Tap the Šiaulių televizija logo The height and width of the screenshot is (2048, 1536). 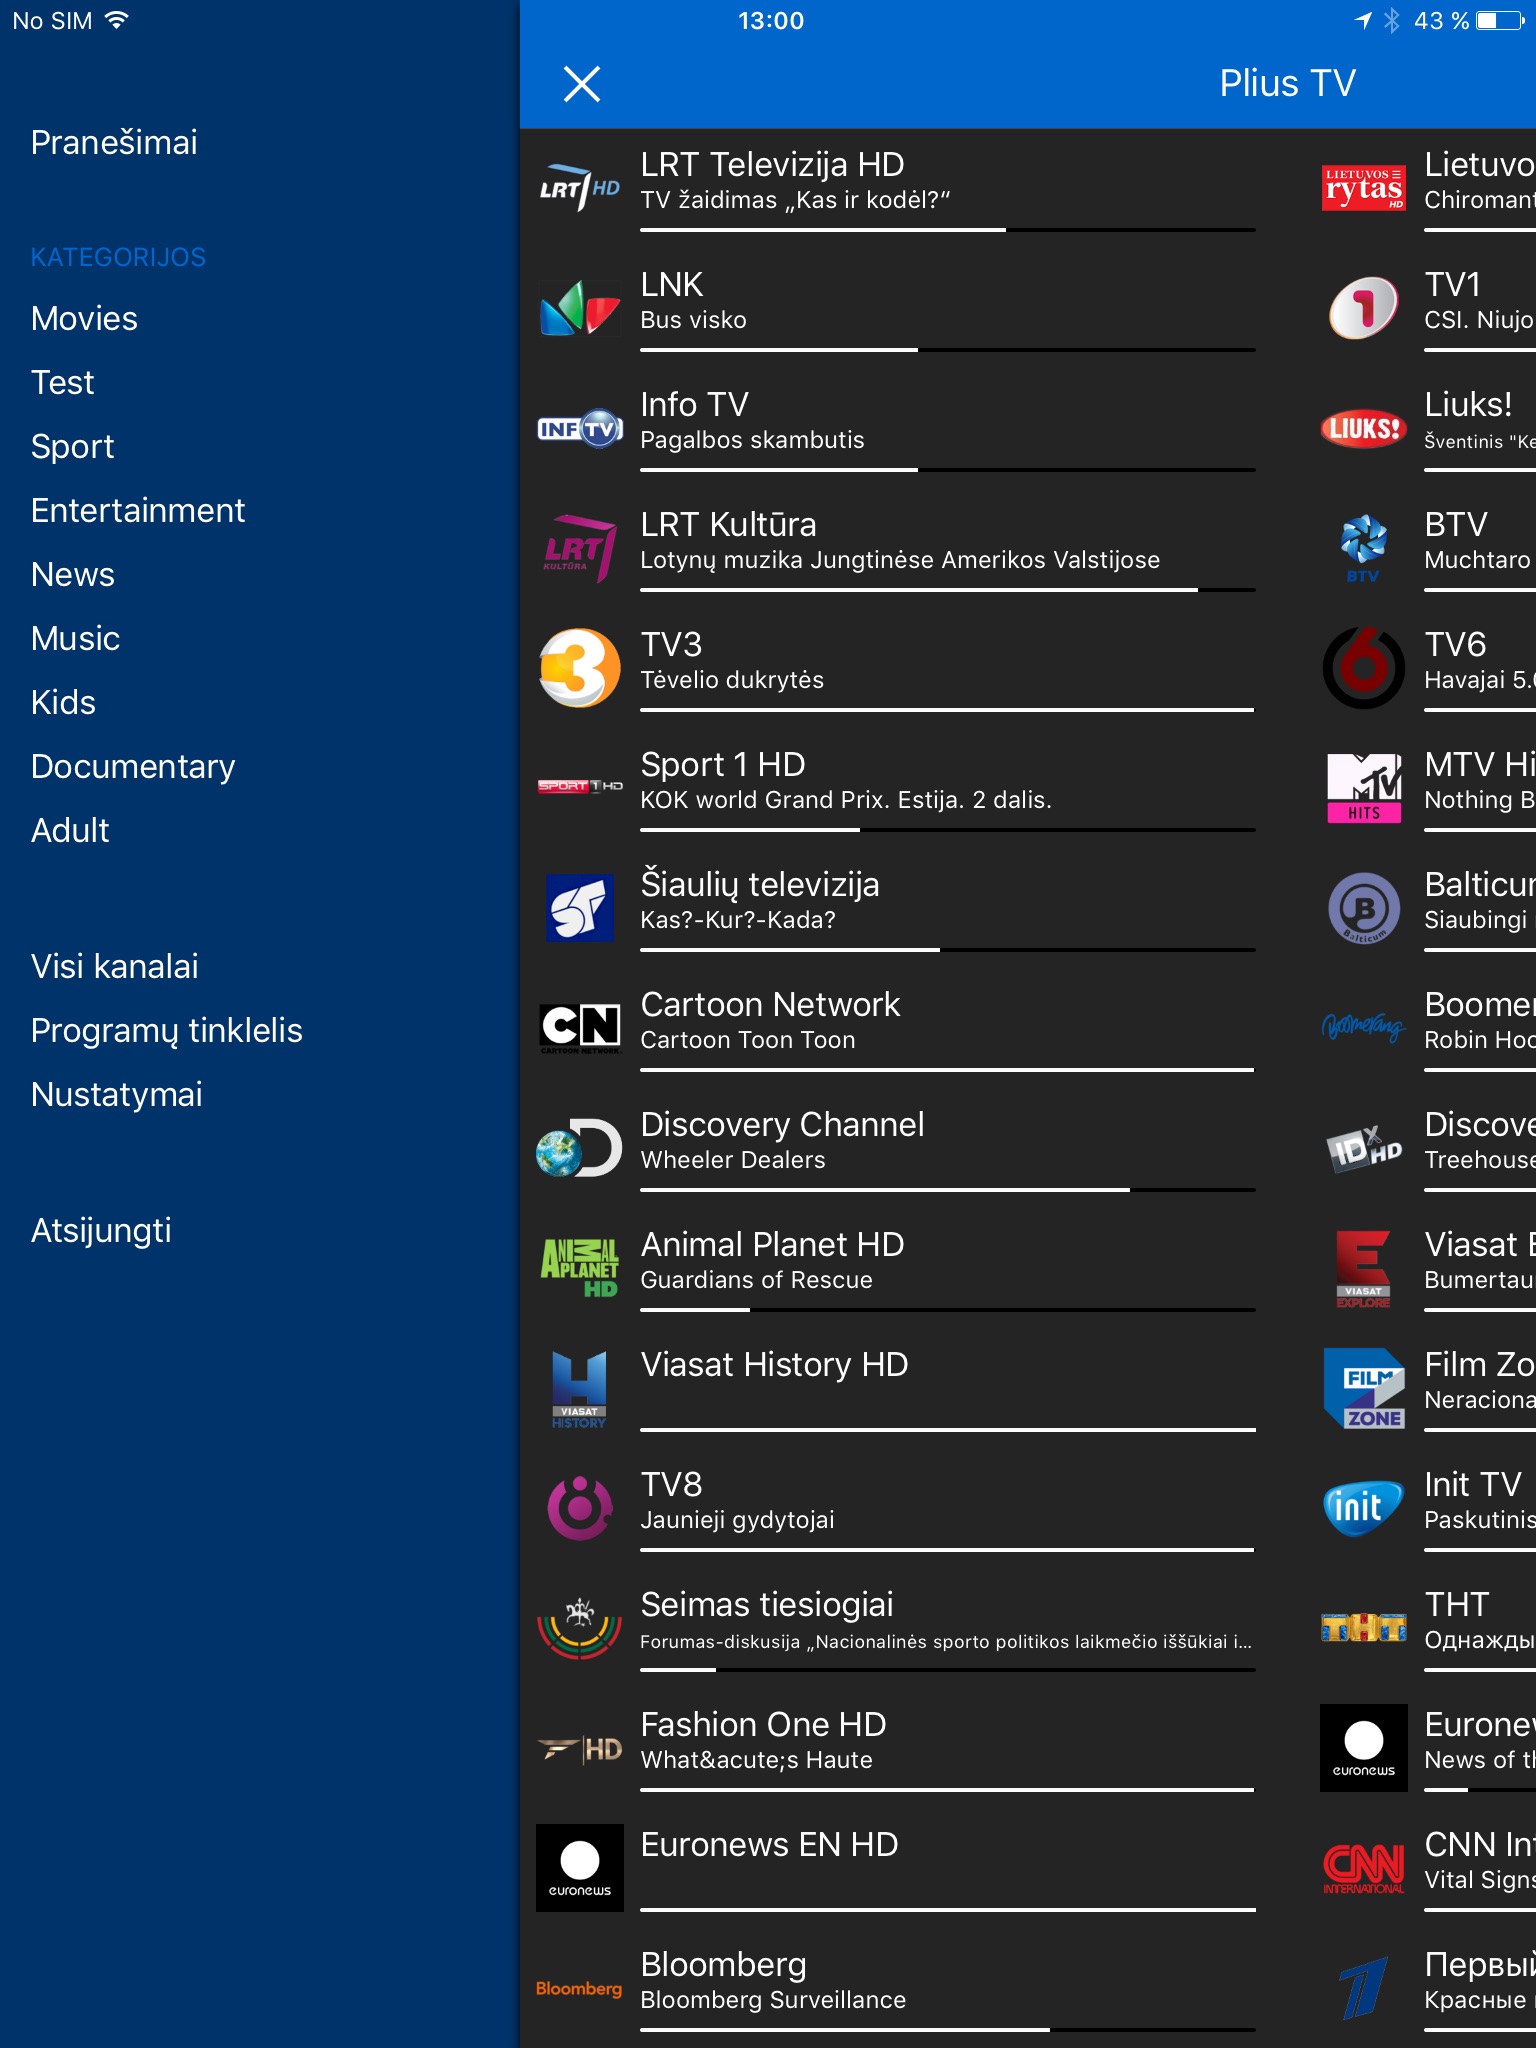580,908
